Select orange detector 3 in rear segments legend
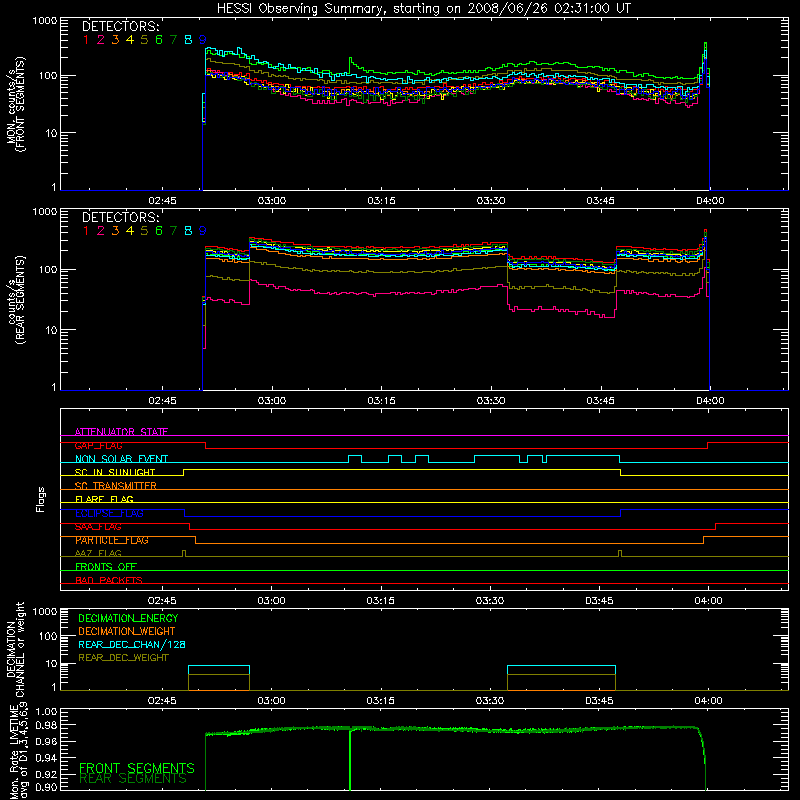 pos(115,231)
